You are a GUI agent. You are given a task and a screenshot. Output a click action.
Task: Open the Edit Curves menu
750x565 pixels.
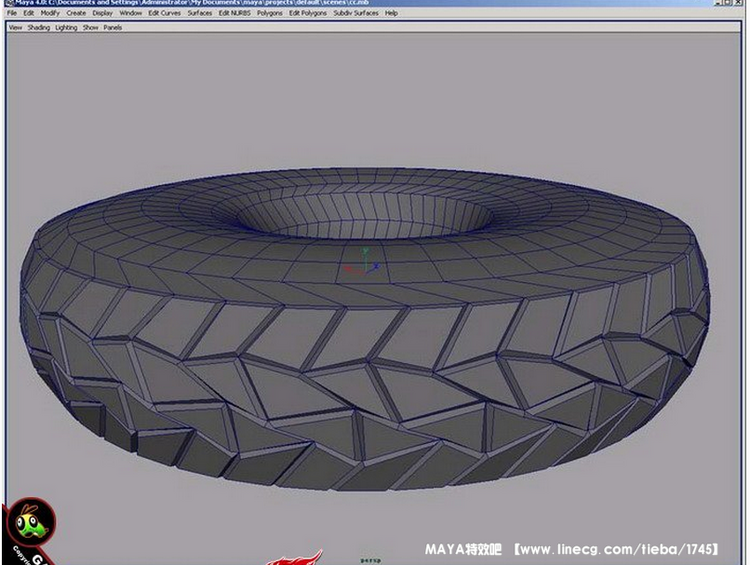click(x=164, y=13)
